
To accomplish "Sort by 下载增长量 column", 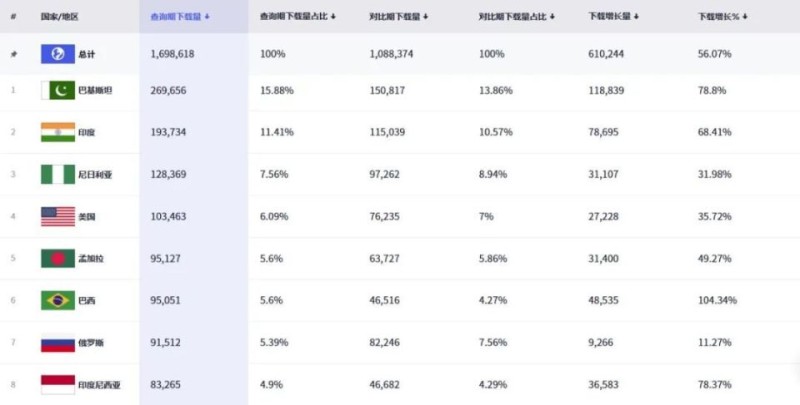I will (x=613, y=17).
